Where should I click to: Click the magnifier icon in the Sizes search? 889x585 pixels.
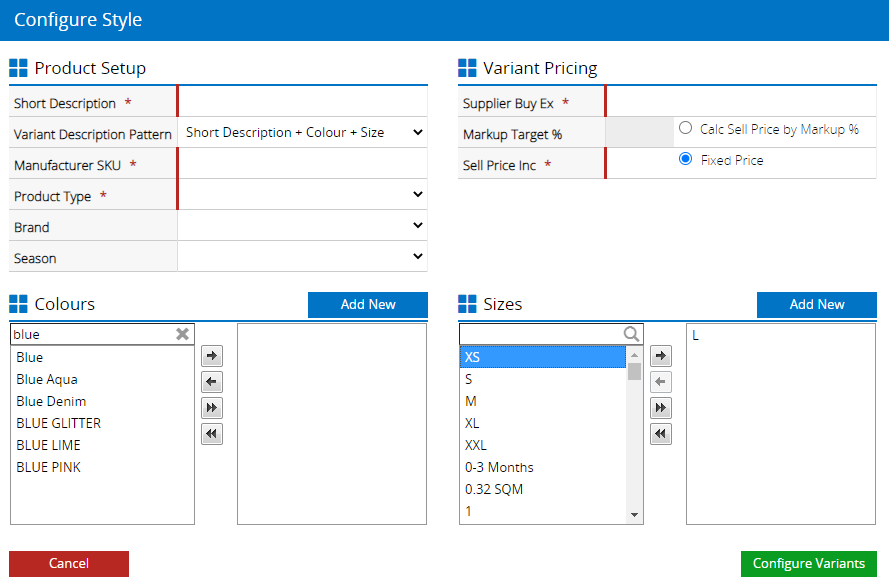coord(631,334)
